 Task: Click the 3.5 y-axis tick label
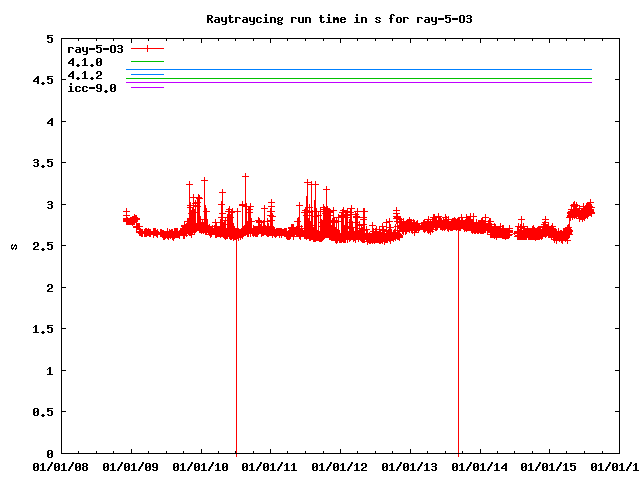45,164
